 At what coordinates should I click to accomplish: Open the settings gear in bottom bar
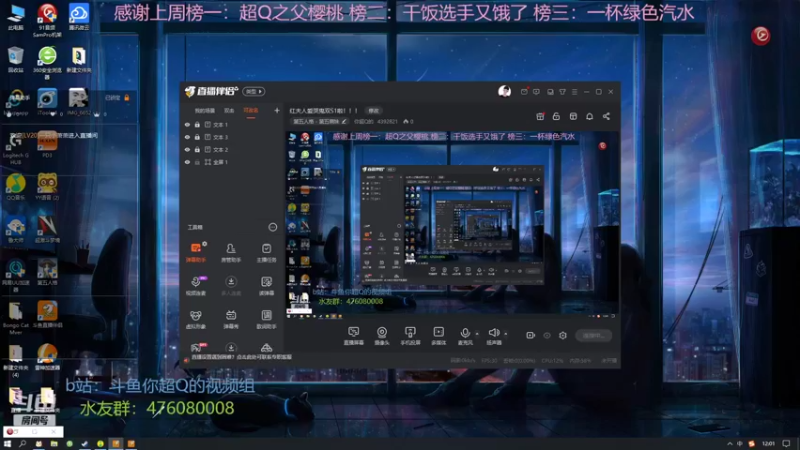[x=563, y=335]
